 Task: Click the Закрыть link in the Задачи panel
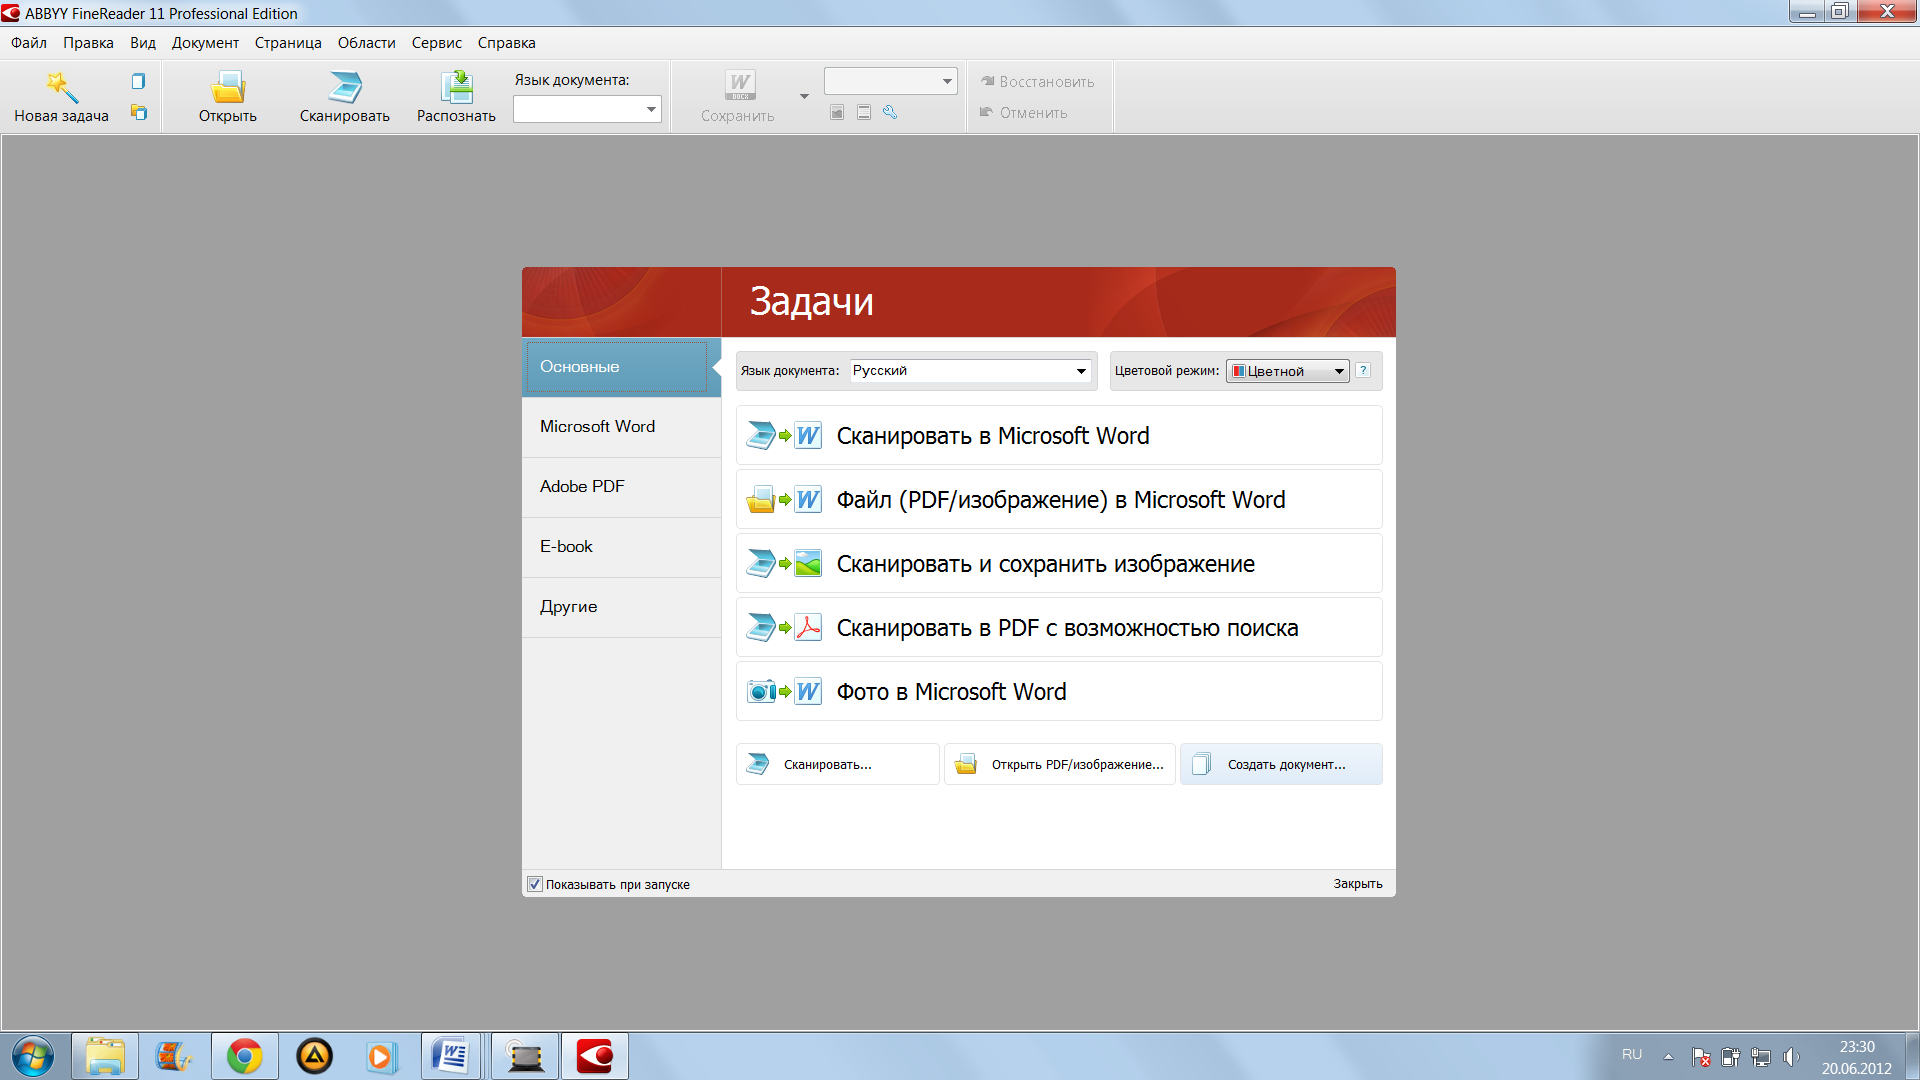pyautogui.click(x=1357, y=884)
